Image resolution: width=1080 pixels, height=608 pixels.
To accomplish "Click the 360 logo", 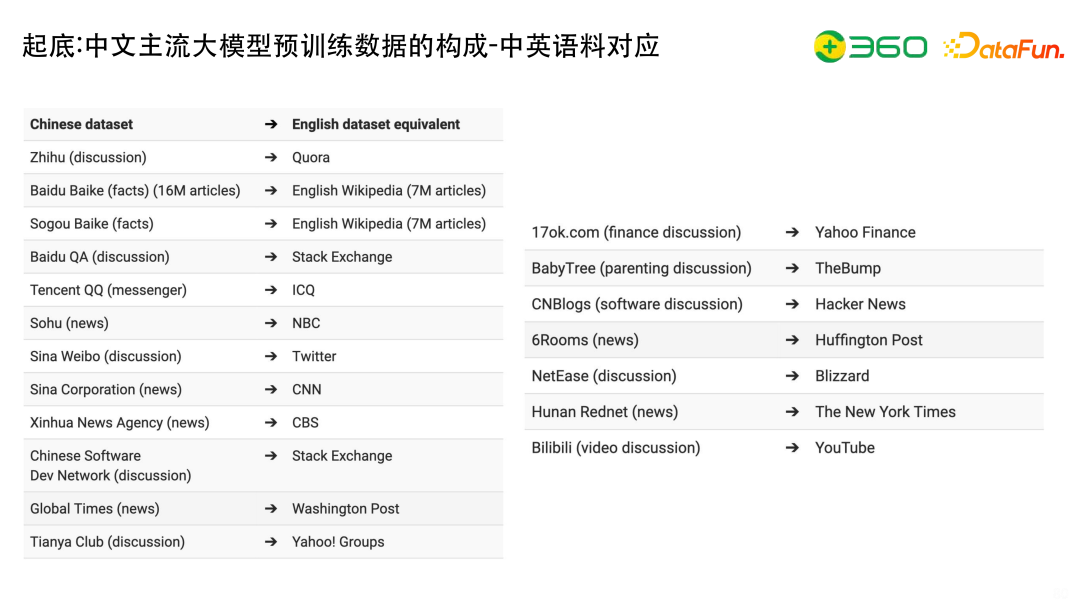I will pos(870,47).
